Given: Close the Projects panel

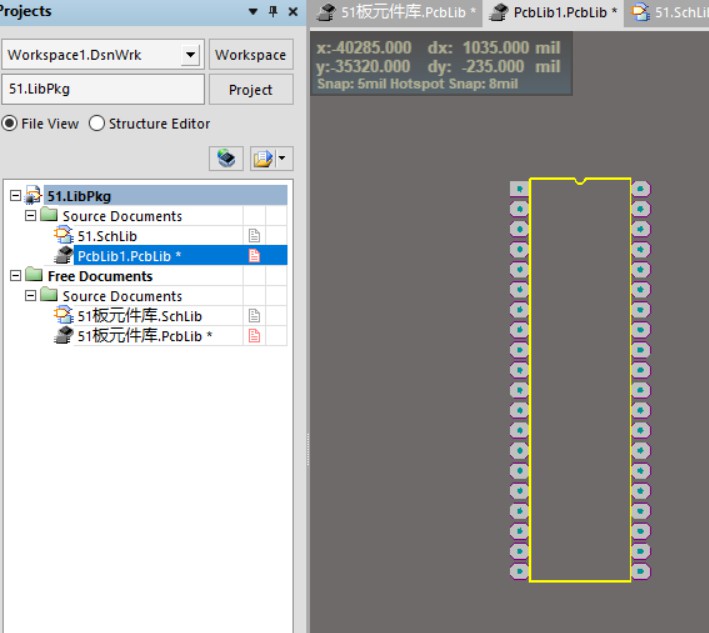Looking at the screenshot, I should [x=293, y=12].
